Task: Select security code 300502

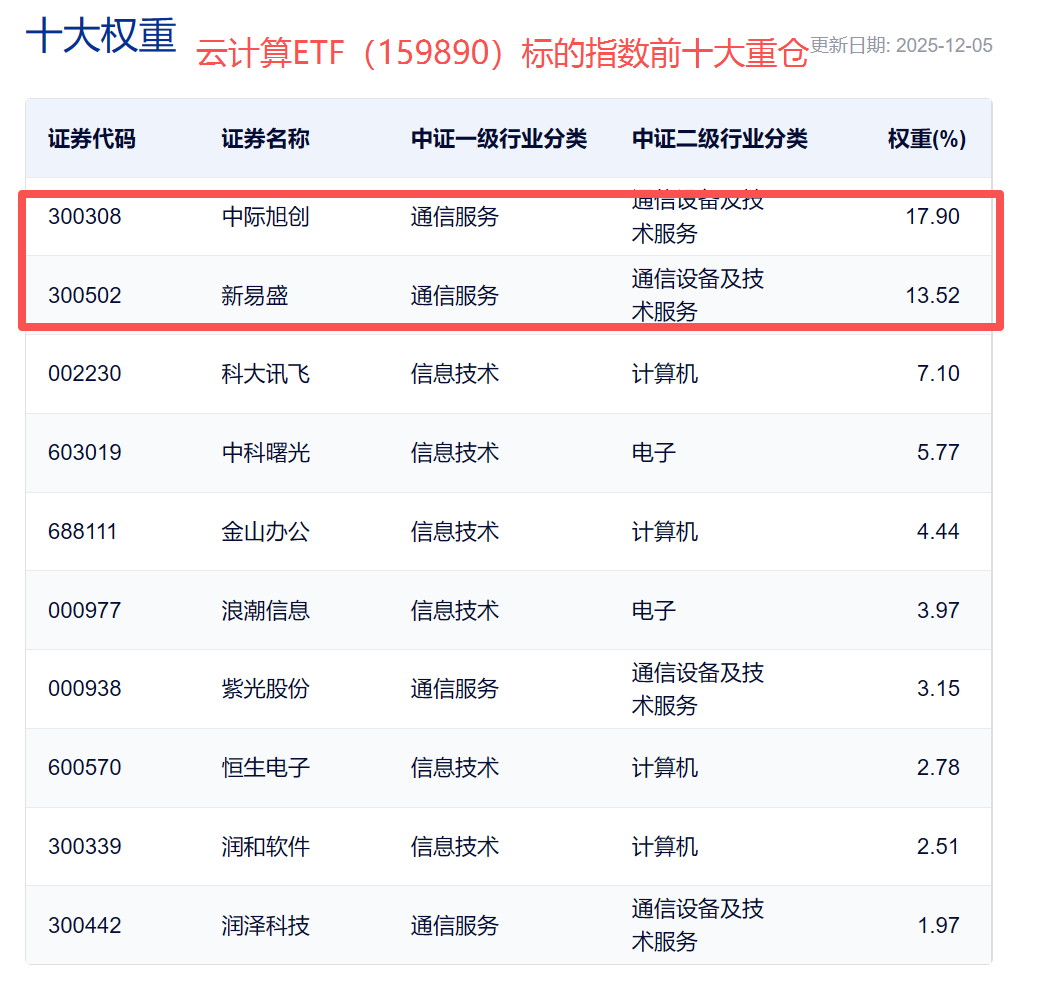Action: coord(84,296)
